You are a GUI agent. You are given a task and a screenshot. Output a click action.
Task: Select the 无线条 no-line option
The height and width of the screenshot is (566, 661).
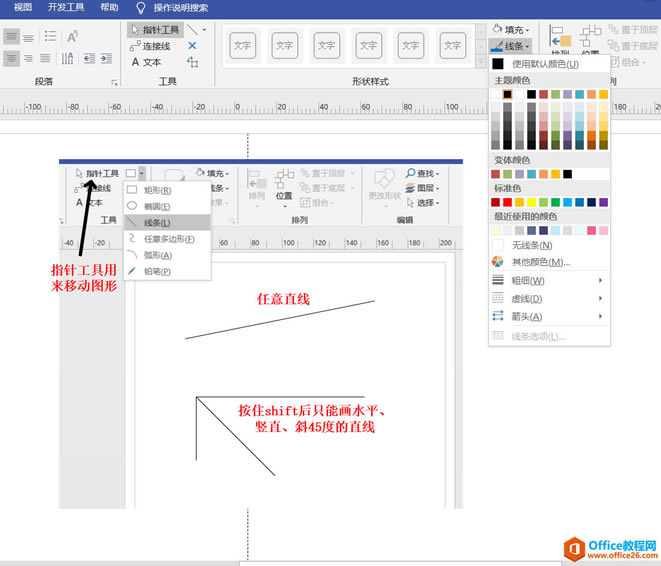click(x=531, y=245)
